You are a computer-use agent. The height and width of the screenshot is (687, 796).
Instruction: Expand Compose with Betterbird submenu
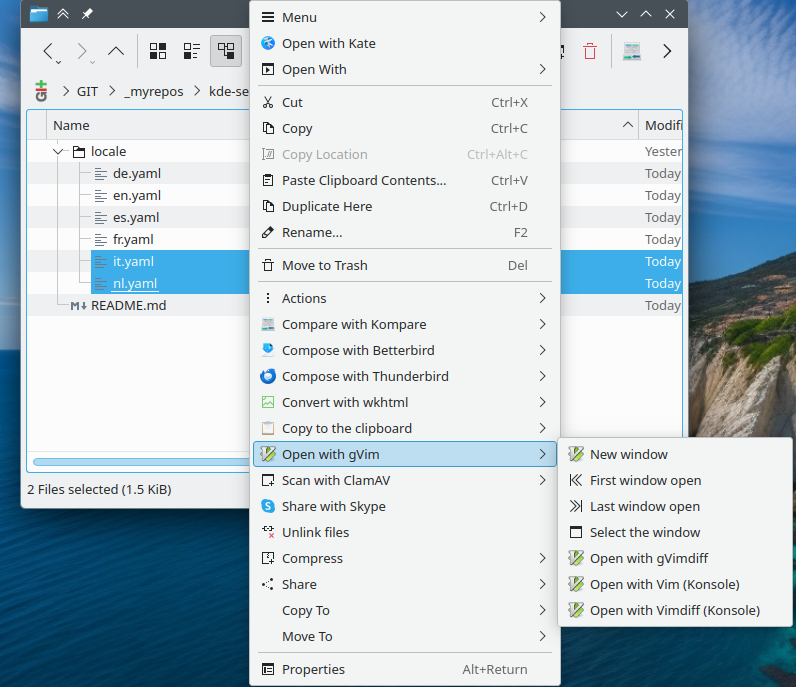pos(405,350)
